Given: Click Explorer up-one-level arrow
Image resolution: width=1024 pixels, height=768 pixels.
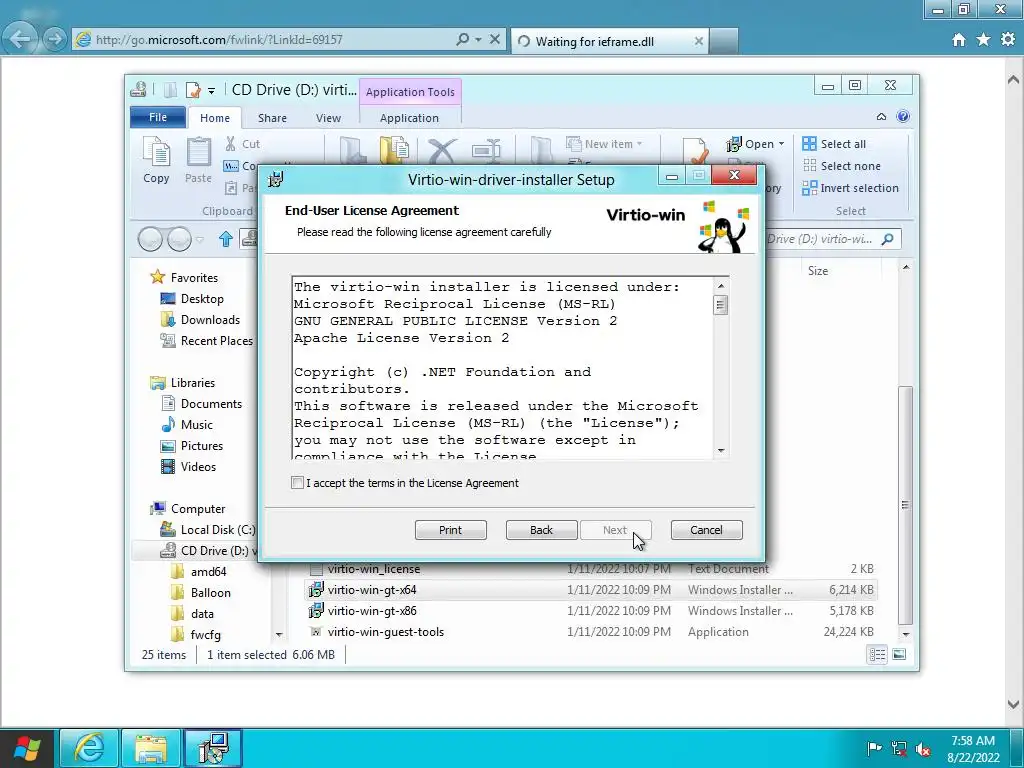Looking at the screenshot, I should point(226,239).
